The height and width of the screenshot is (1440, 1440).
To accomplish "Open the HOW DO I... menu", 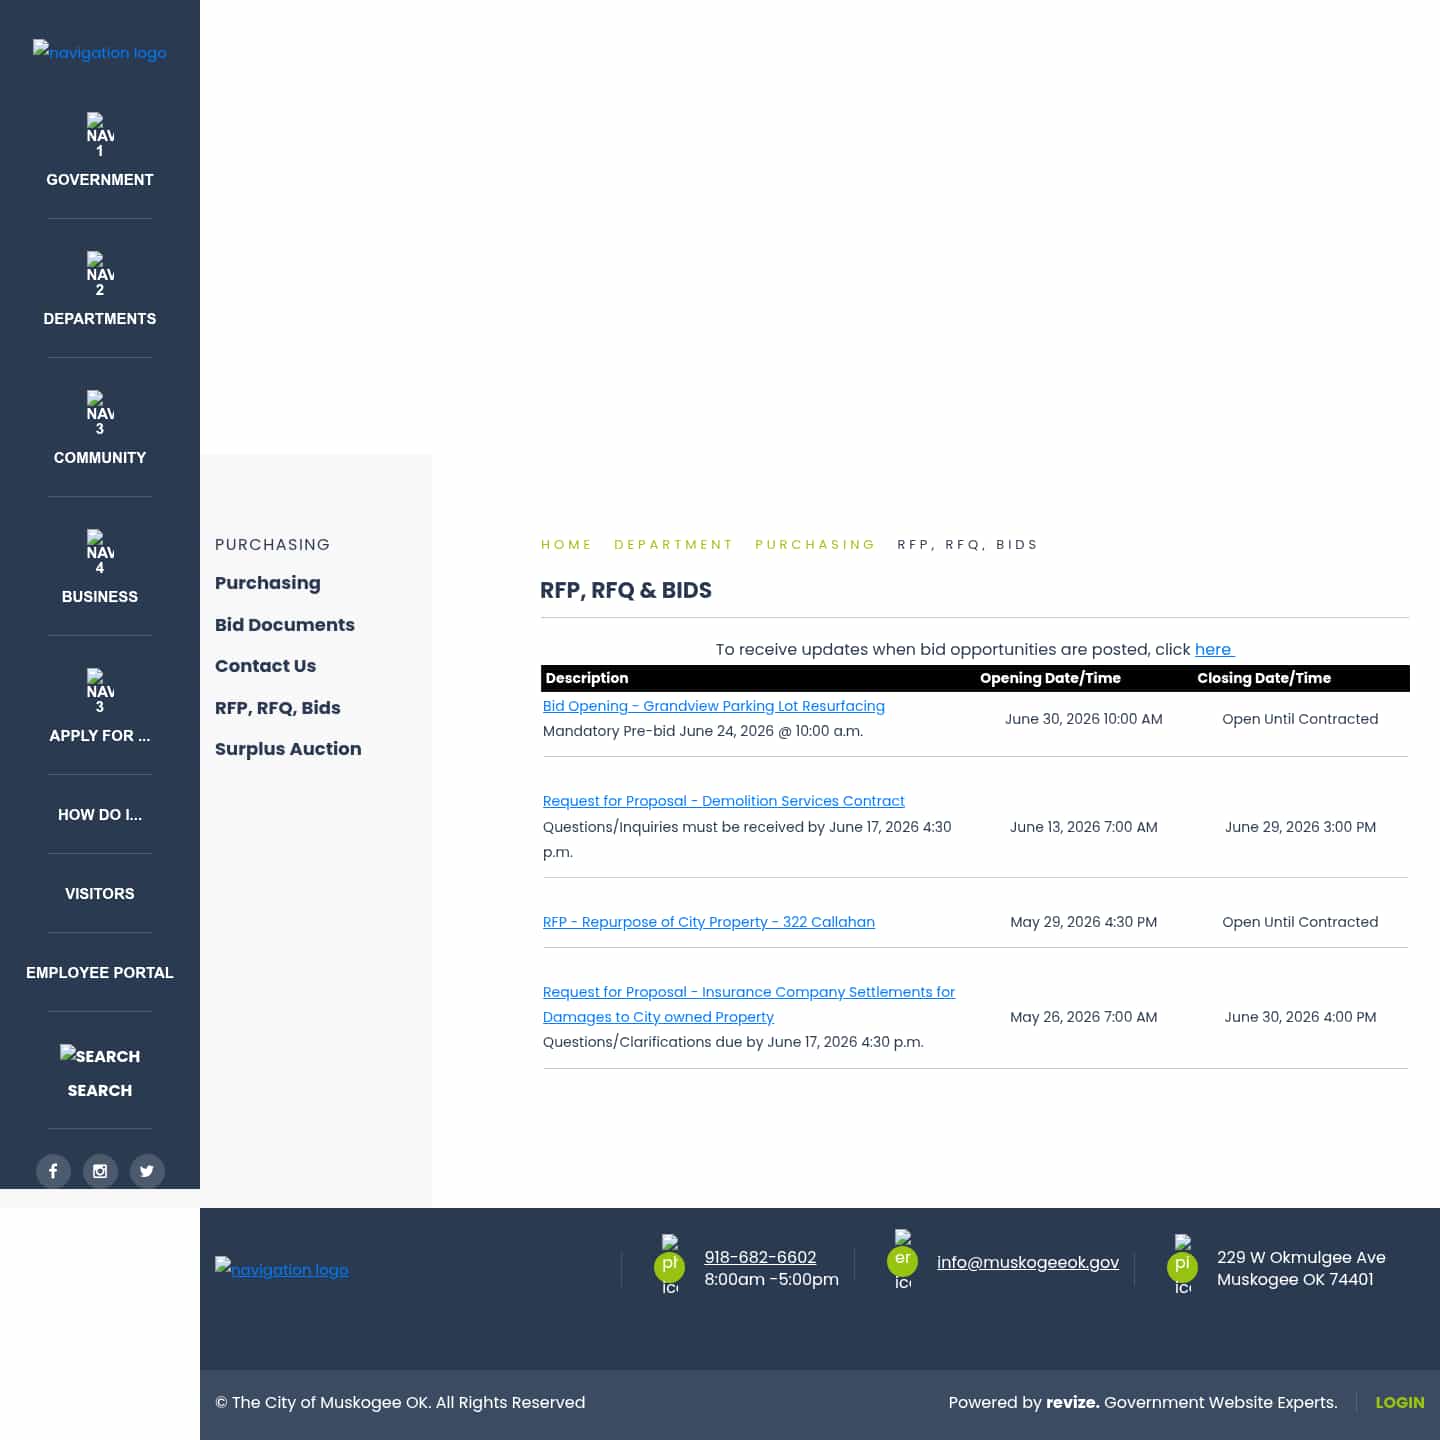I will tap(100, 815).
